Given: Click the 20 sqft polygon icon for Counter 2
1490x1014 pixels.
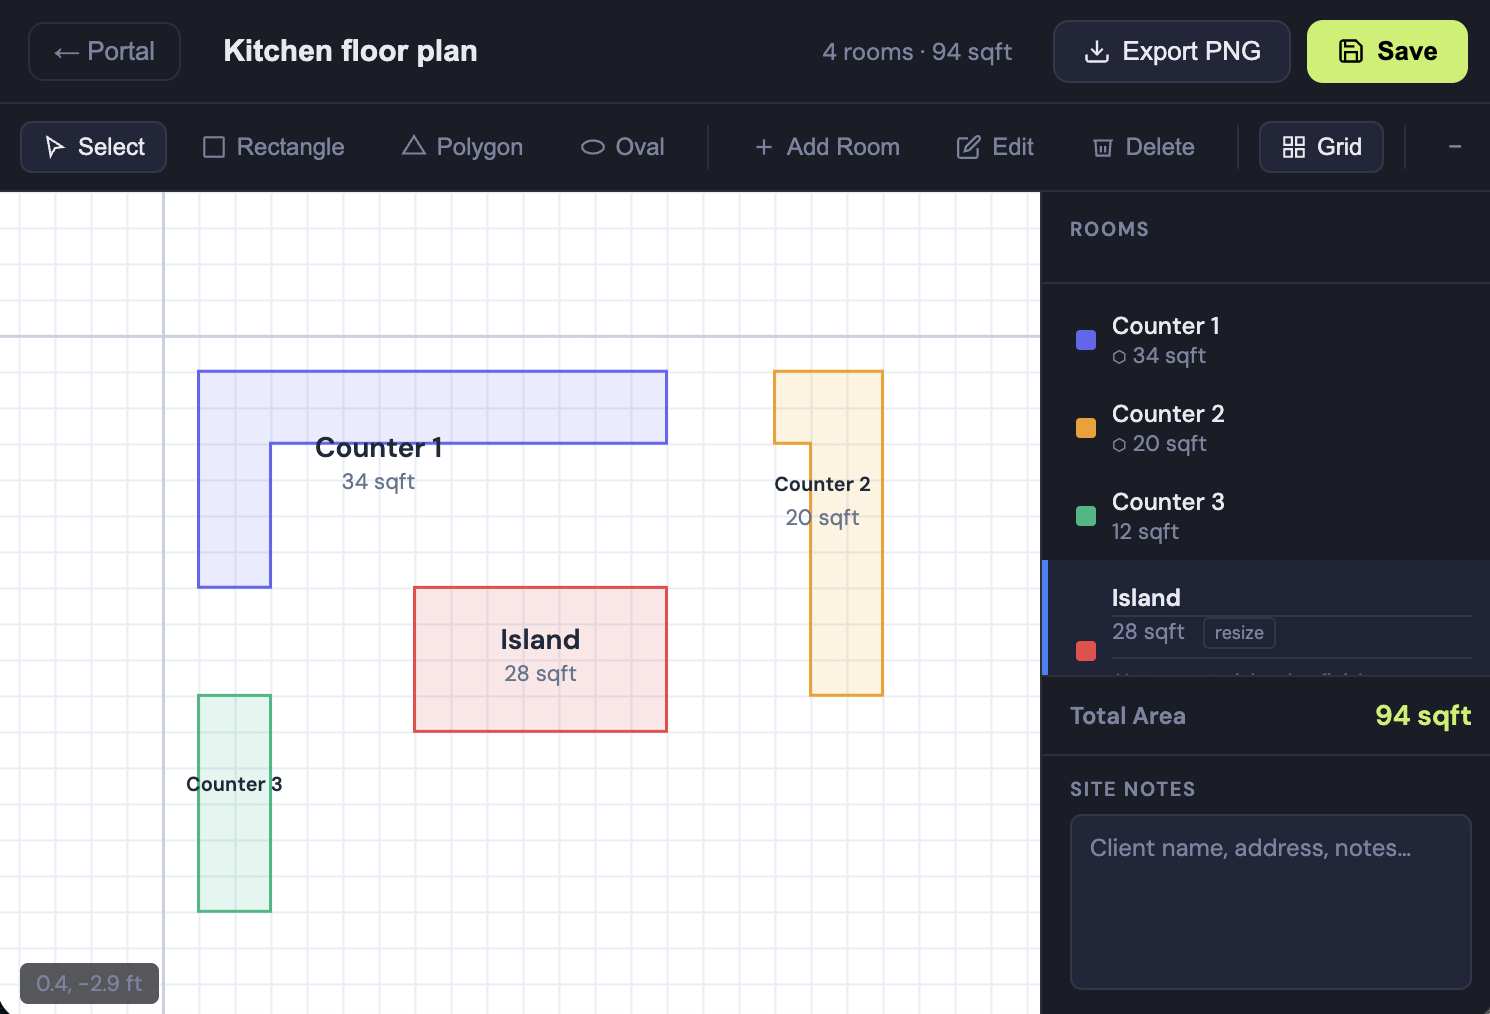Looking at the screenshot, I should 1119,445.
